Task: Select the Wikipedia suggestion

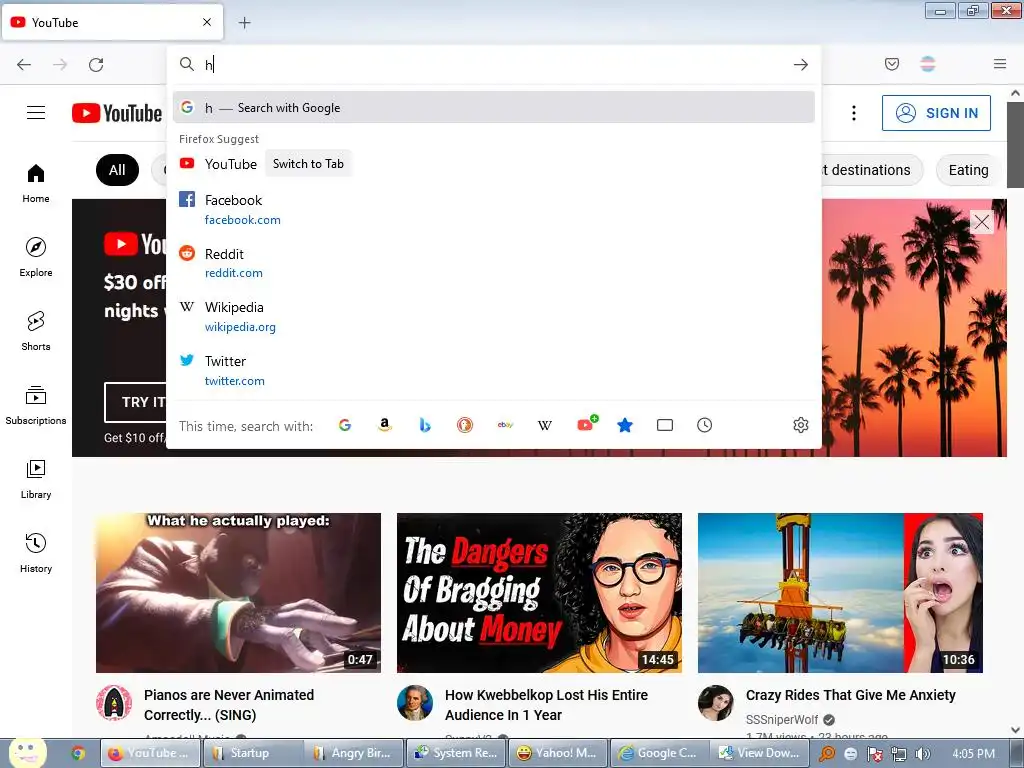Action: tap(494, 317)
